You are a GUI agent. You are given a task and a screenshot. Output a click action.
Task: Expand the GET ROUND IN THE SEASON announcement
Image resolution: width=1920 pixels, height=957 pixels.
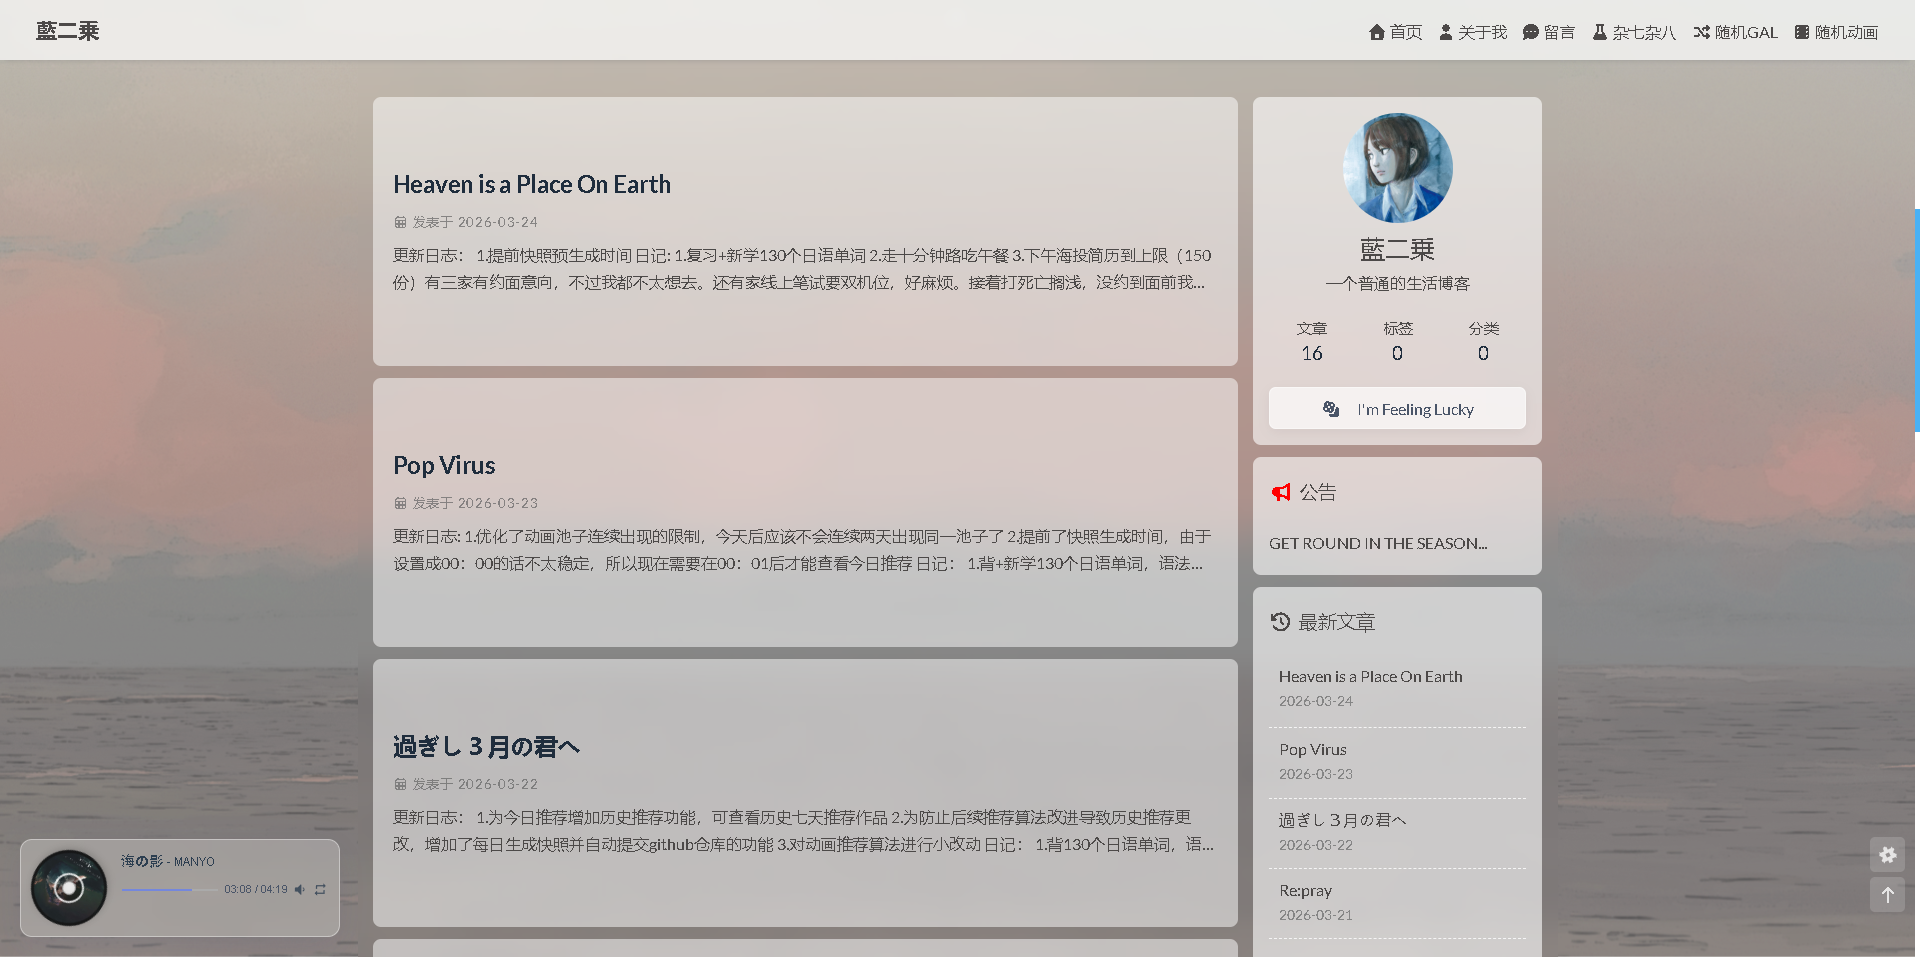point(1379,543)
